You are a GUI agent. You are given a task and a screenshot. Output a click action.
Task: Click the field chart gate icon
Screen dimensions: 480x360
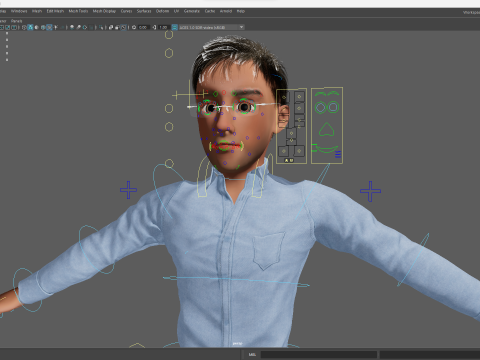click(x=1, y=27)
